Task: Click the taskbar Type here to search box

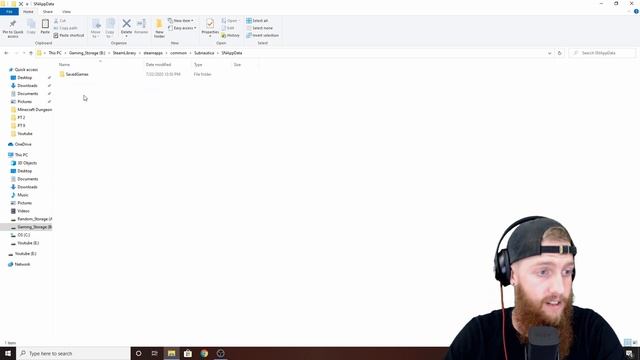Action: 73,353
